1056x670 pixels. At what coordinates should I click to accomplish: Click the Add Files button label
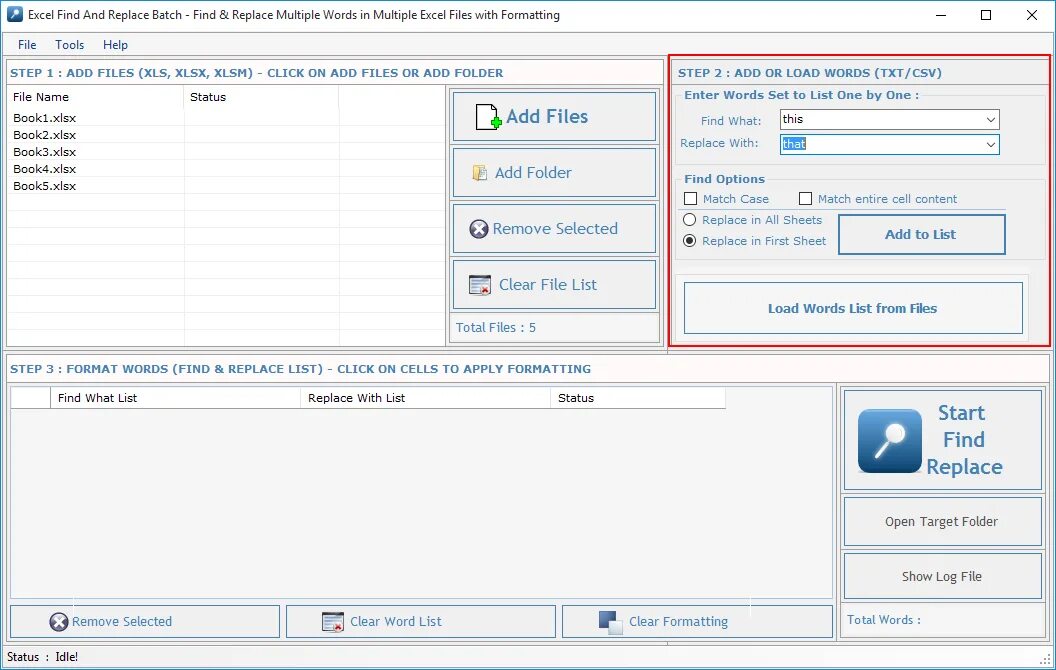(547, 116)
